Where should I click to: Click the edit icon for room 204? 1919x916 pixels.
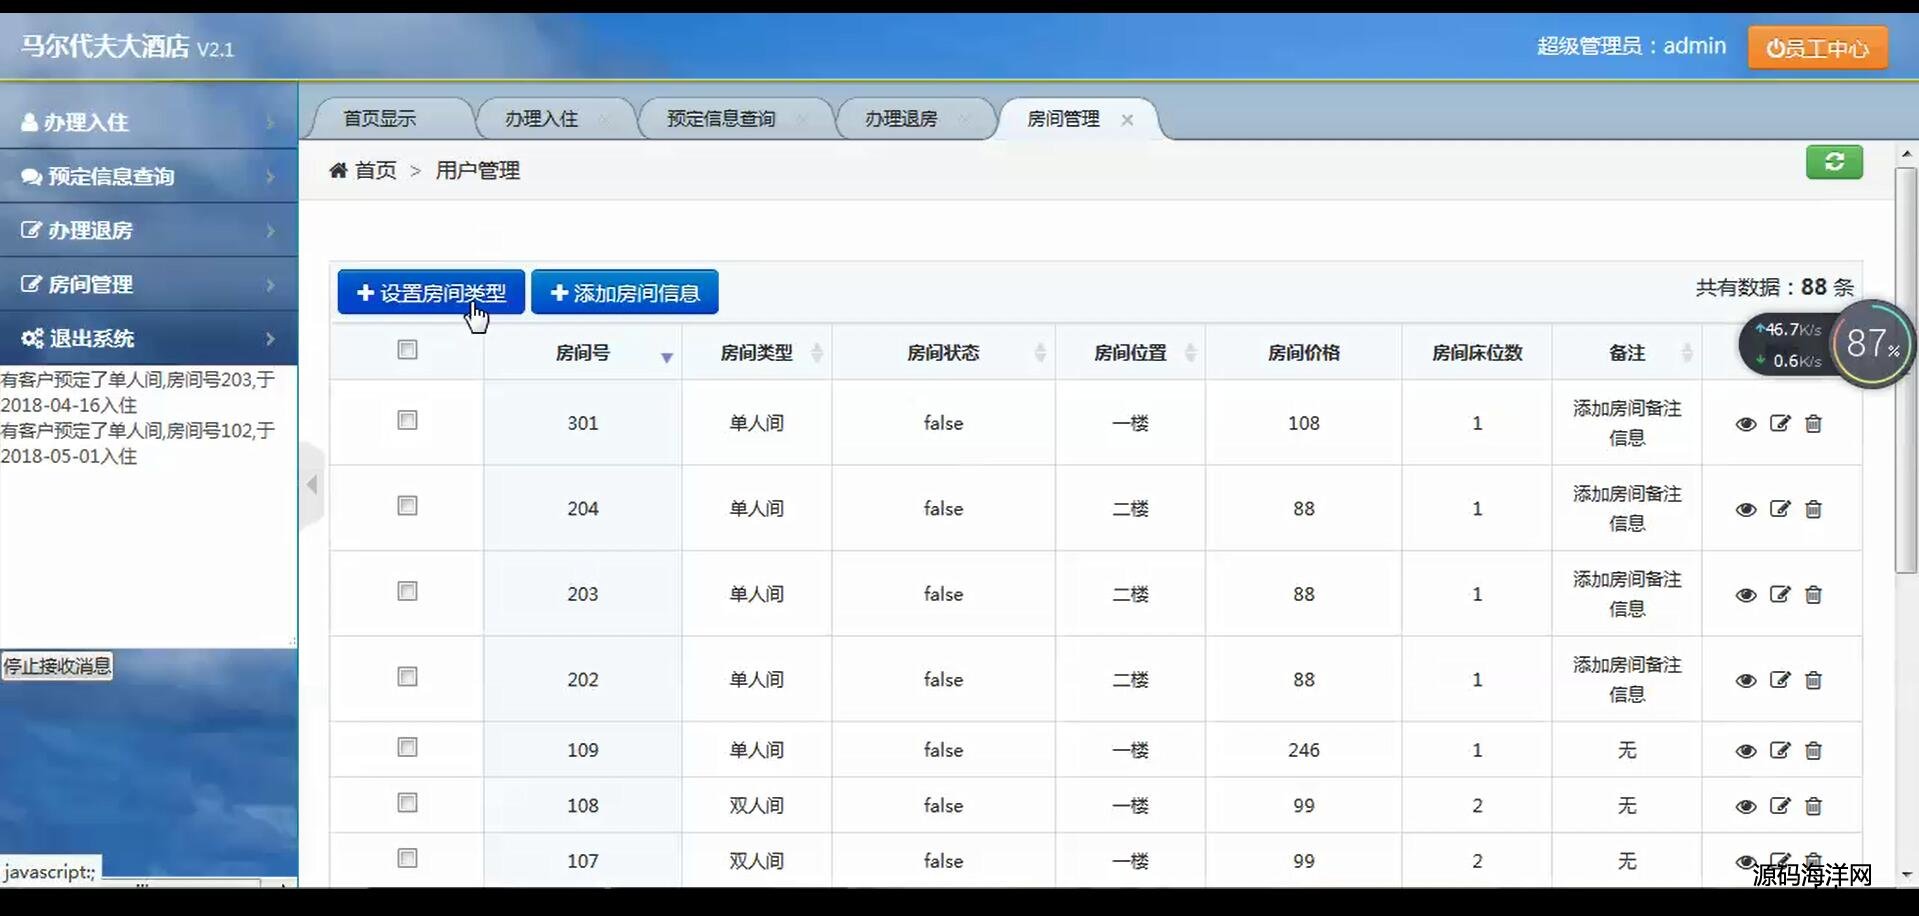(1779, 509)
